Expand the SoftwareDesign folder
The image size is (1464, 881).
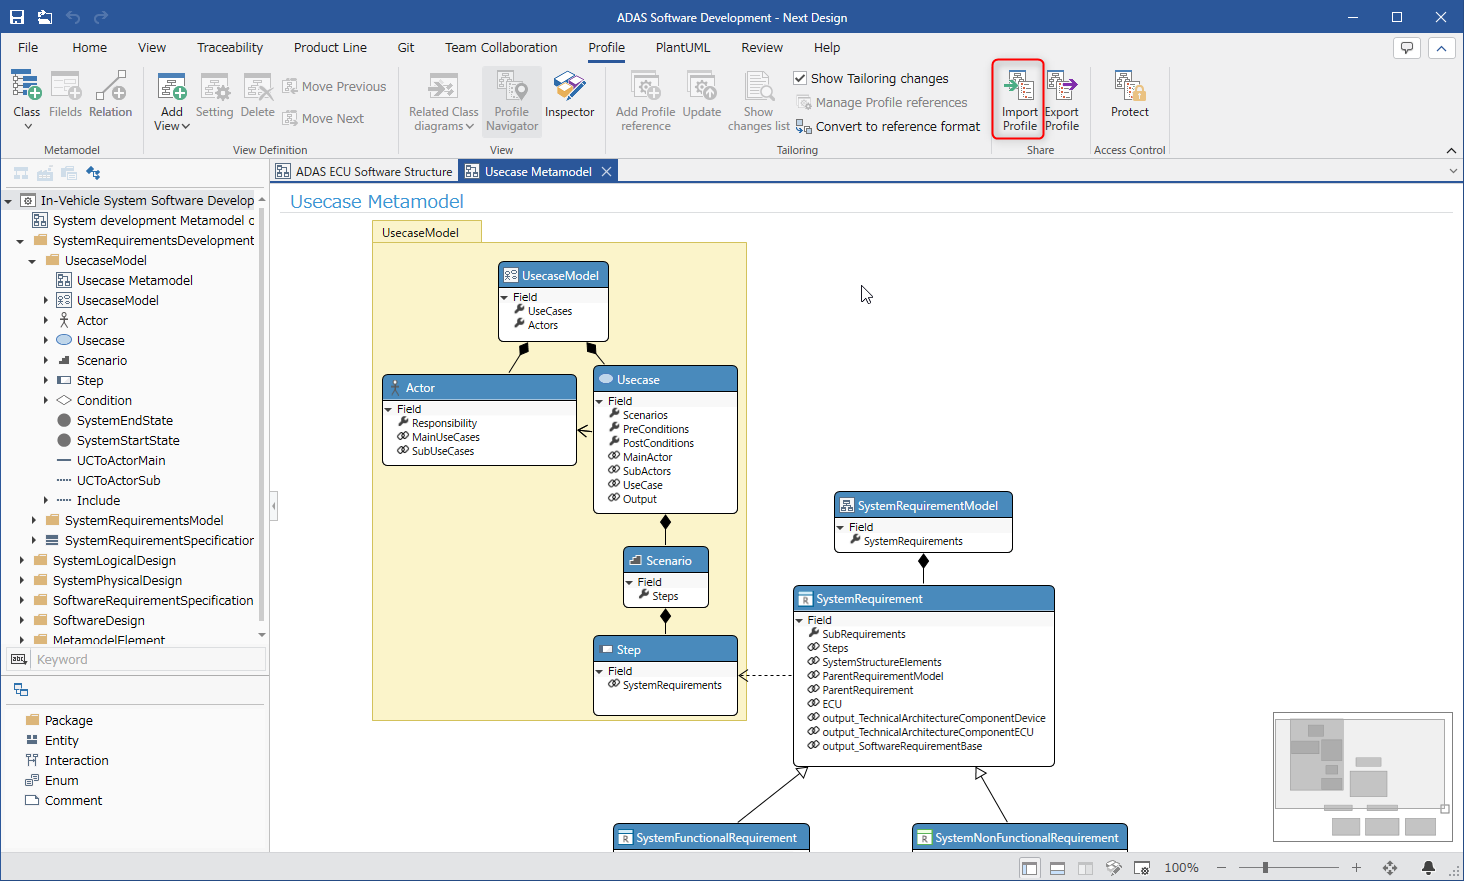pos(21,621)
